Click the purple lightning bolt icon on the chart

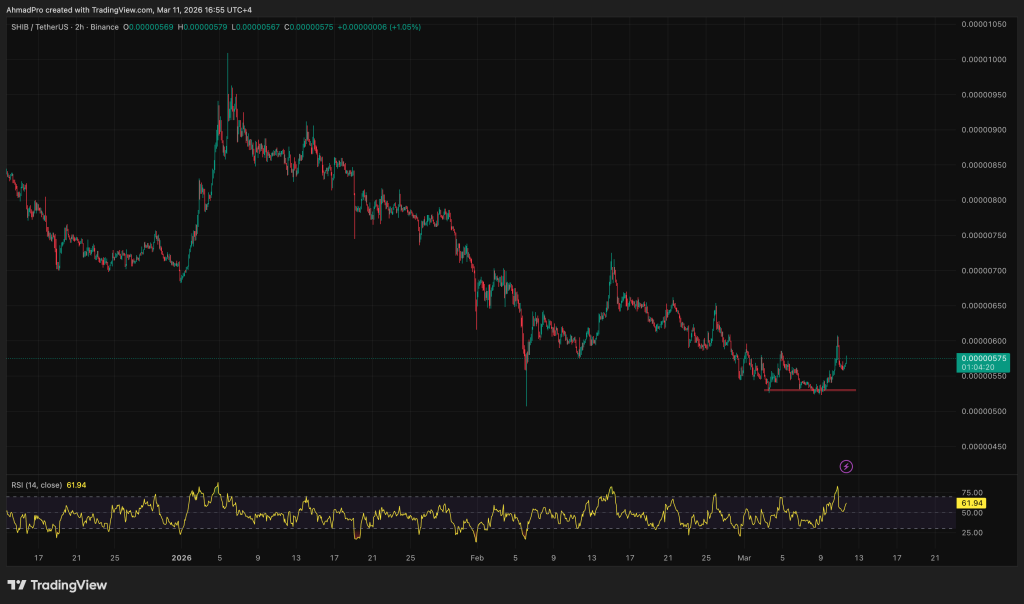coord(845,467)
